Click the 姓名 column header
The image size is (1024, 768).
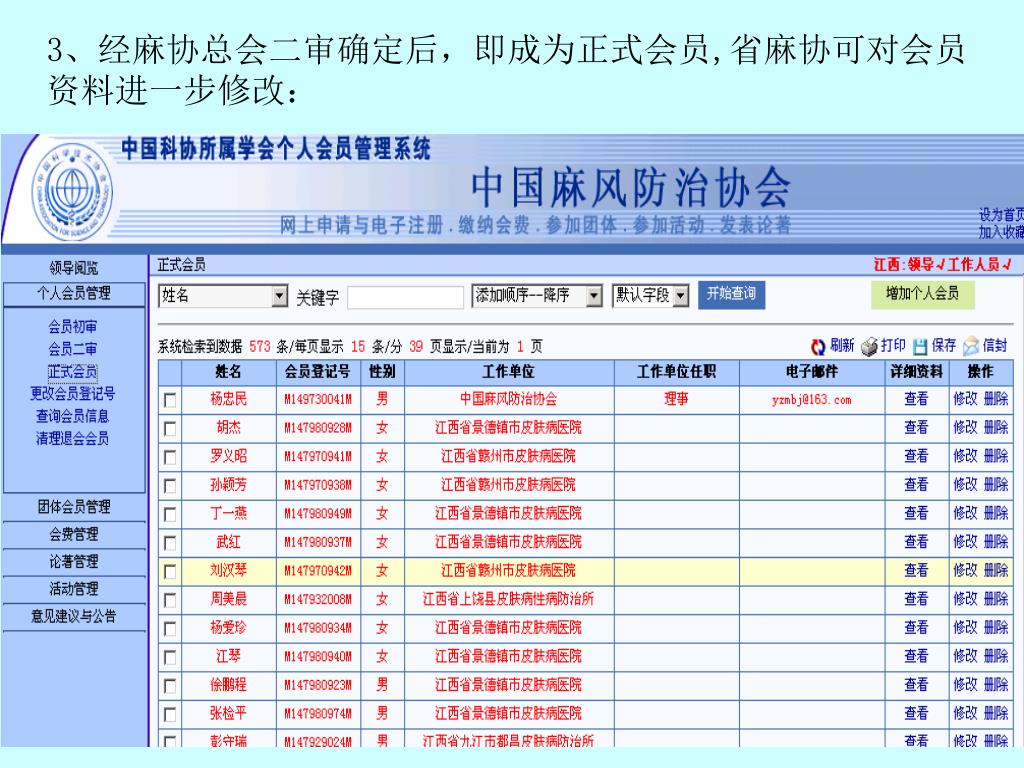[x=229, y=372]
